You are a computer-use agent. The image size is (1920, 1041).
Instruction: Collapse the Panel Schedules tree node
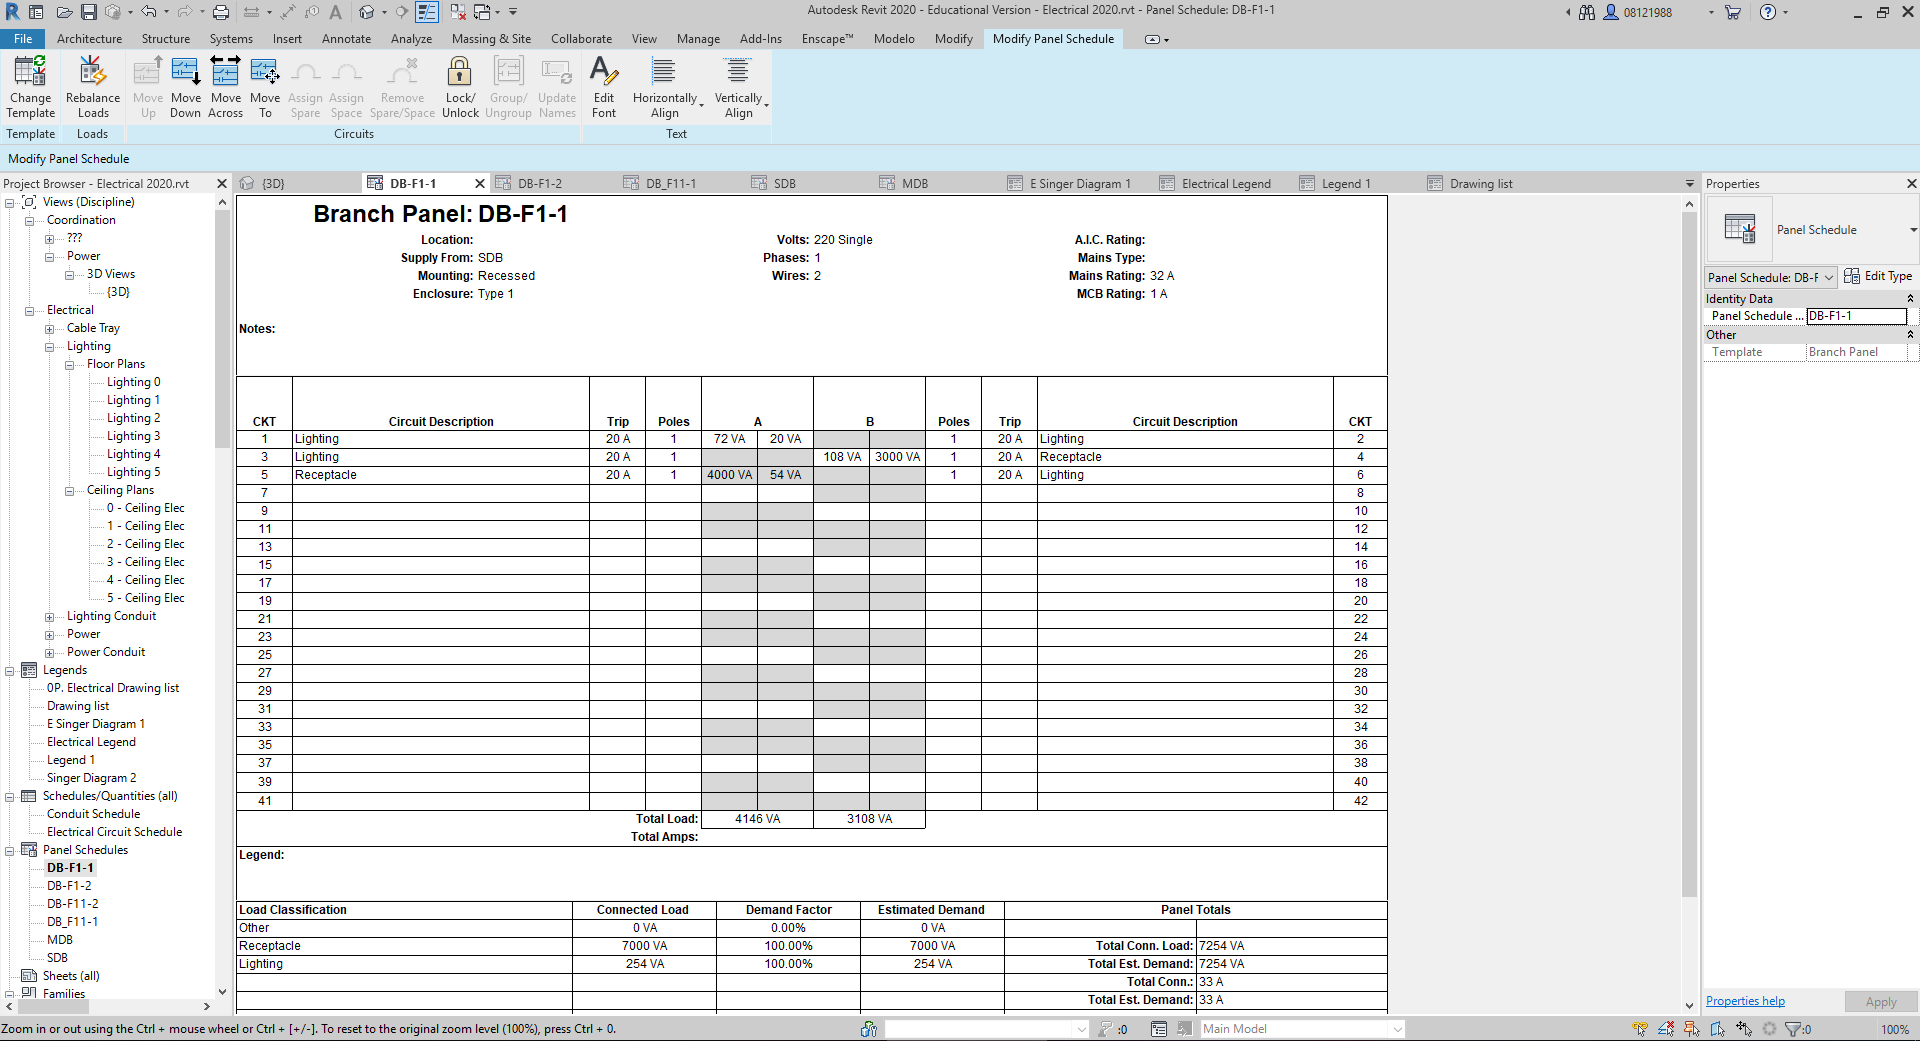pyautogui.click(x=10, y=851)
